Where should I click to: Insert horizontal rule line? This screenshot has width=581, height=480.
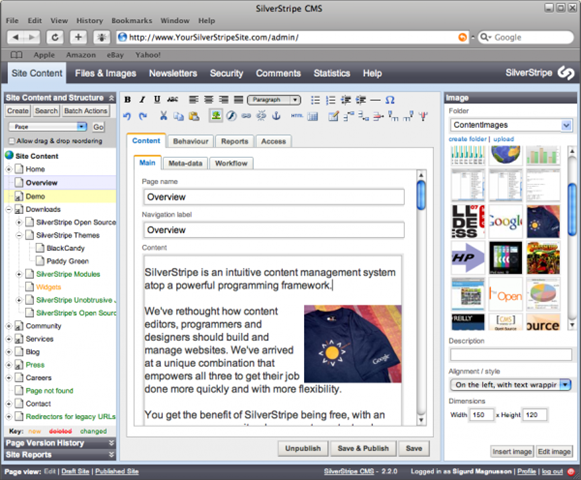tap(375, 100)
